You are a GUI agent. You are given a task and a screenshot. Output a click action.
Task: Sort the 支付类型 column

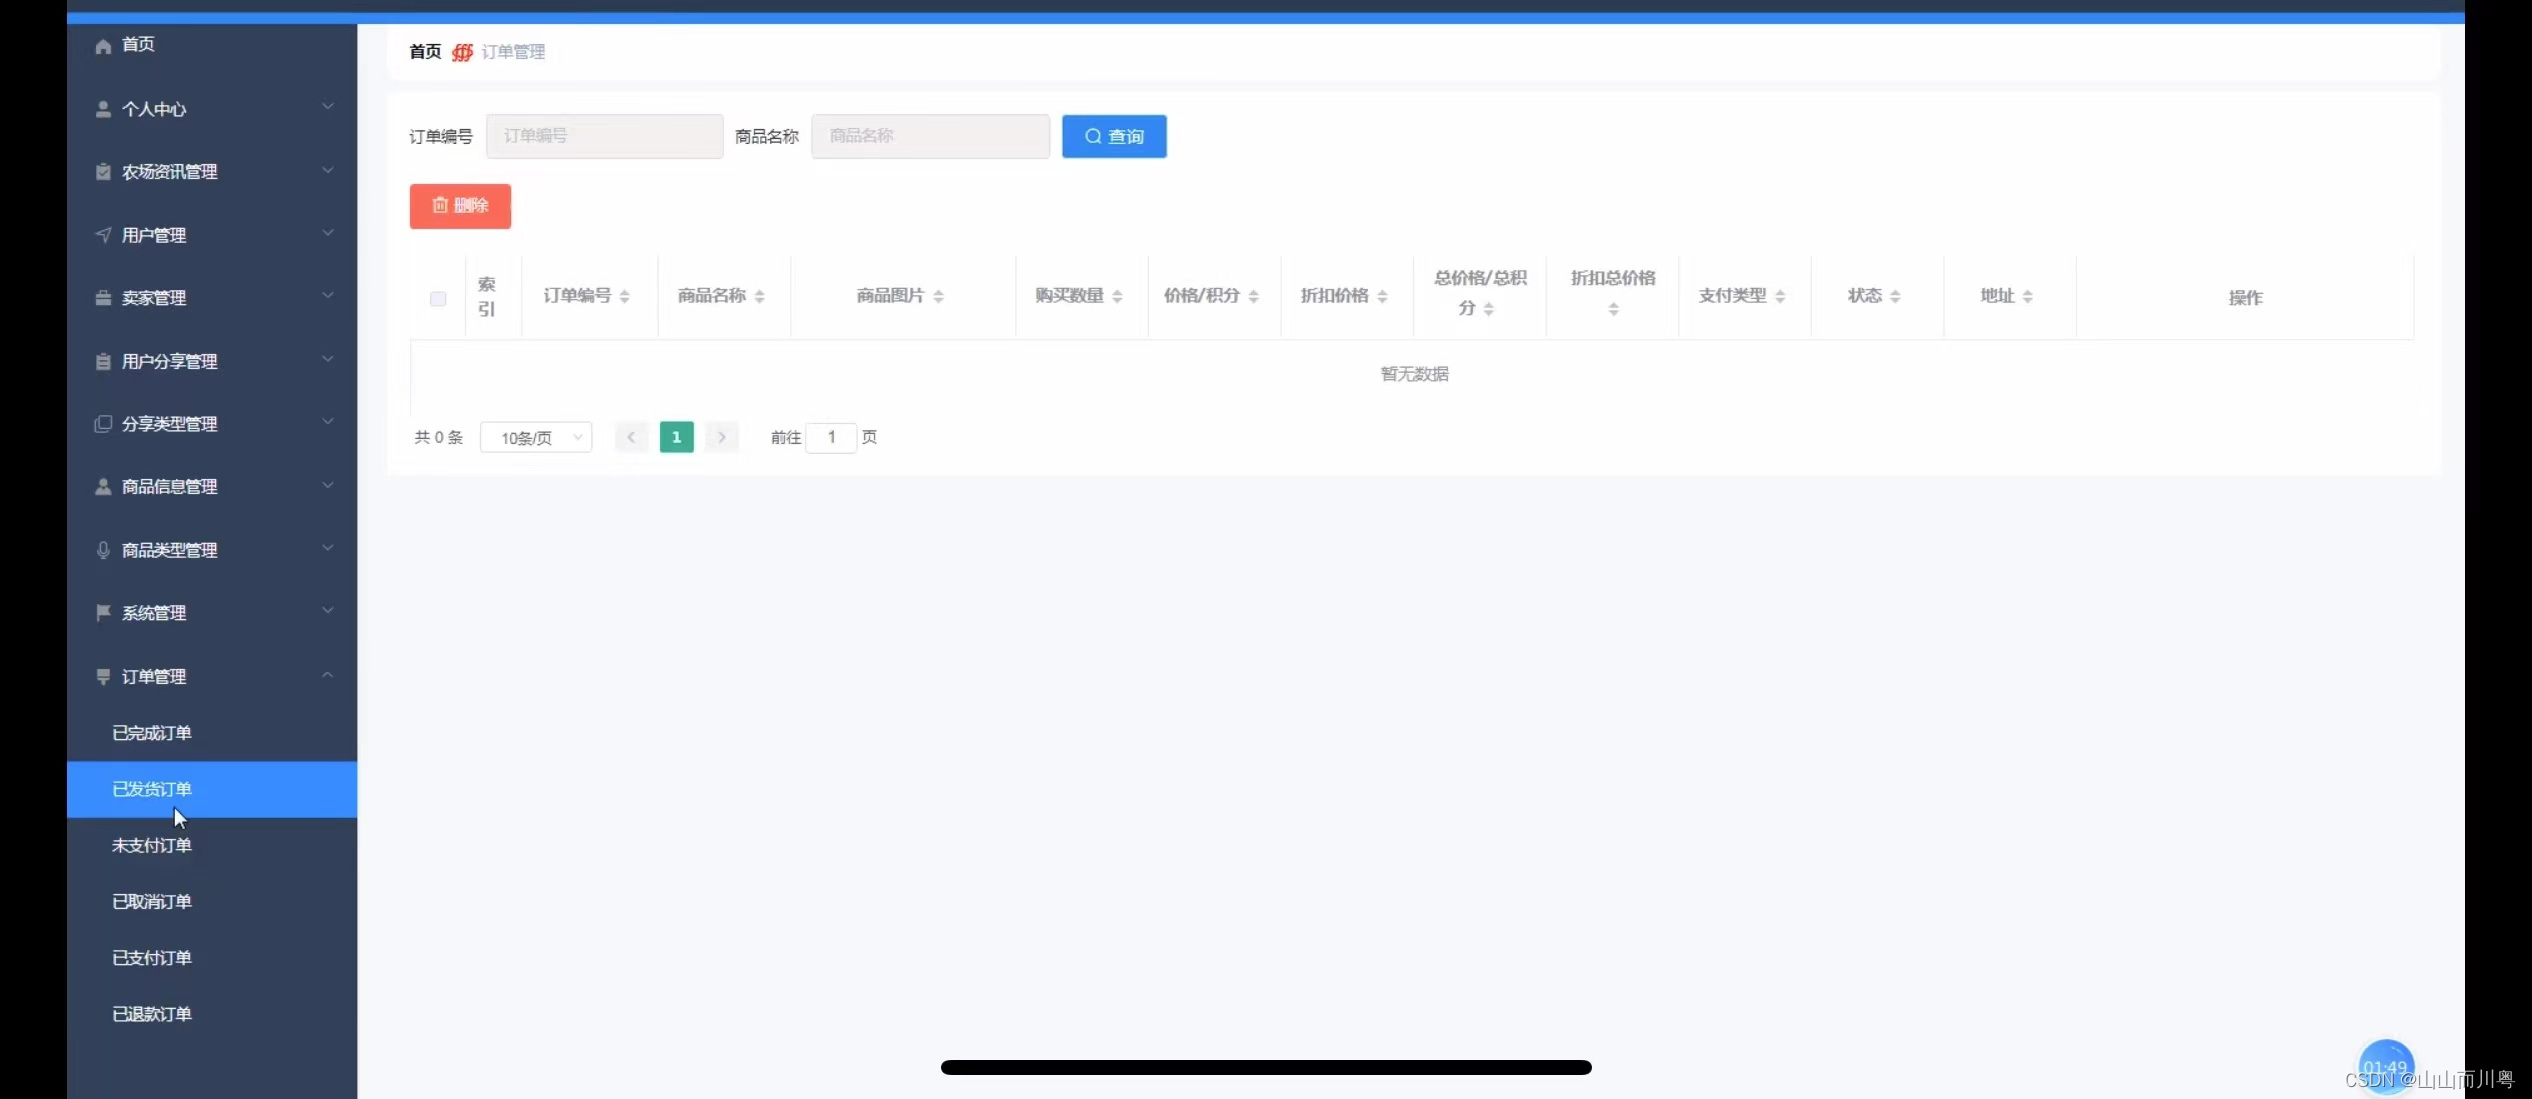[1780, 297]
